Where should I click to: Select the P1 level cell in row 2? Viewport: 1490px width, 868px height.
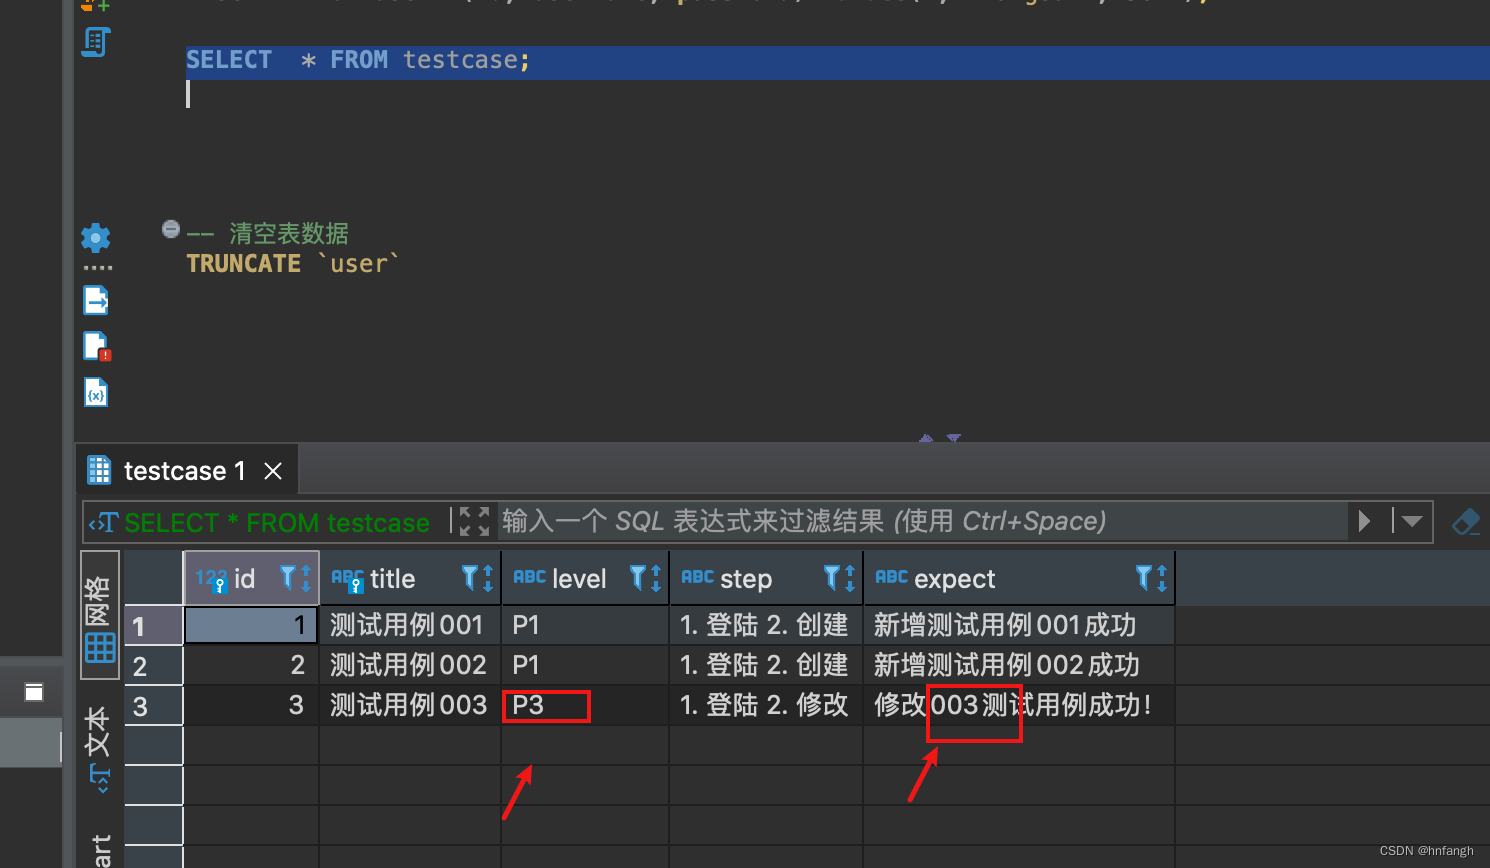tap(585, 666)
